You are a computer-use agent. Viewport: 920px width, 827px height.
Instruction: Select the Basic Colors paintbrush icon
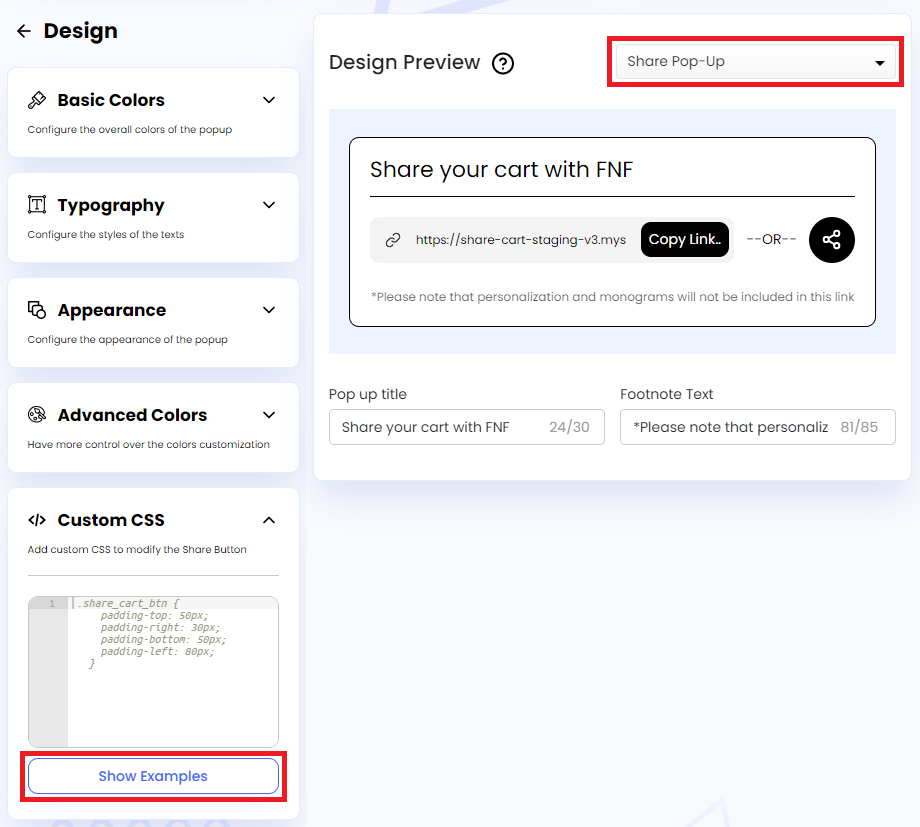(x=37, y=99)
